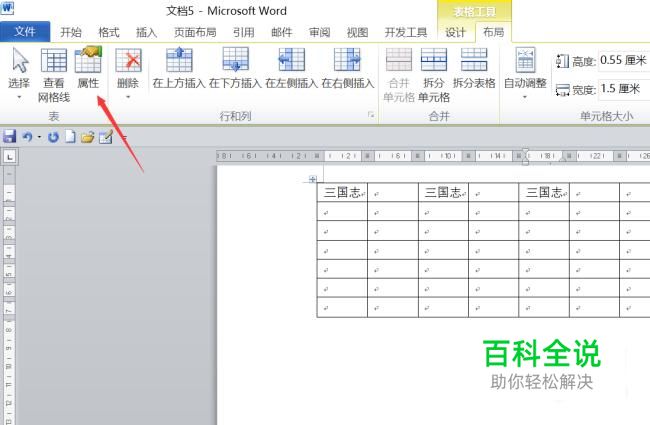650x425 pixels.
Task: Click the vertical ruler
Action: (9, 294)
